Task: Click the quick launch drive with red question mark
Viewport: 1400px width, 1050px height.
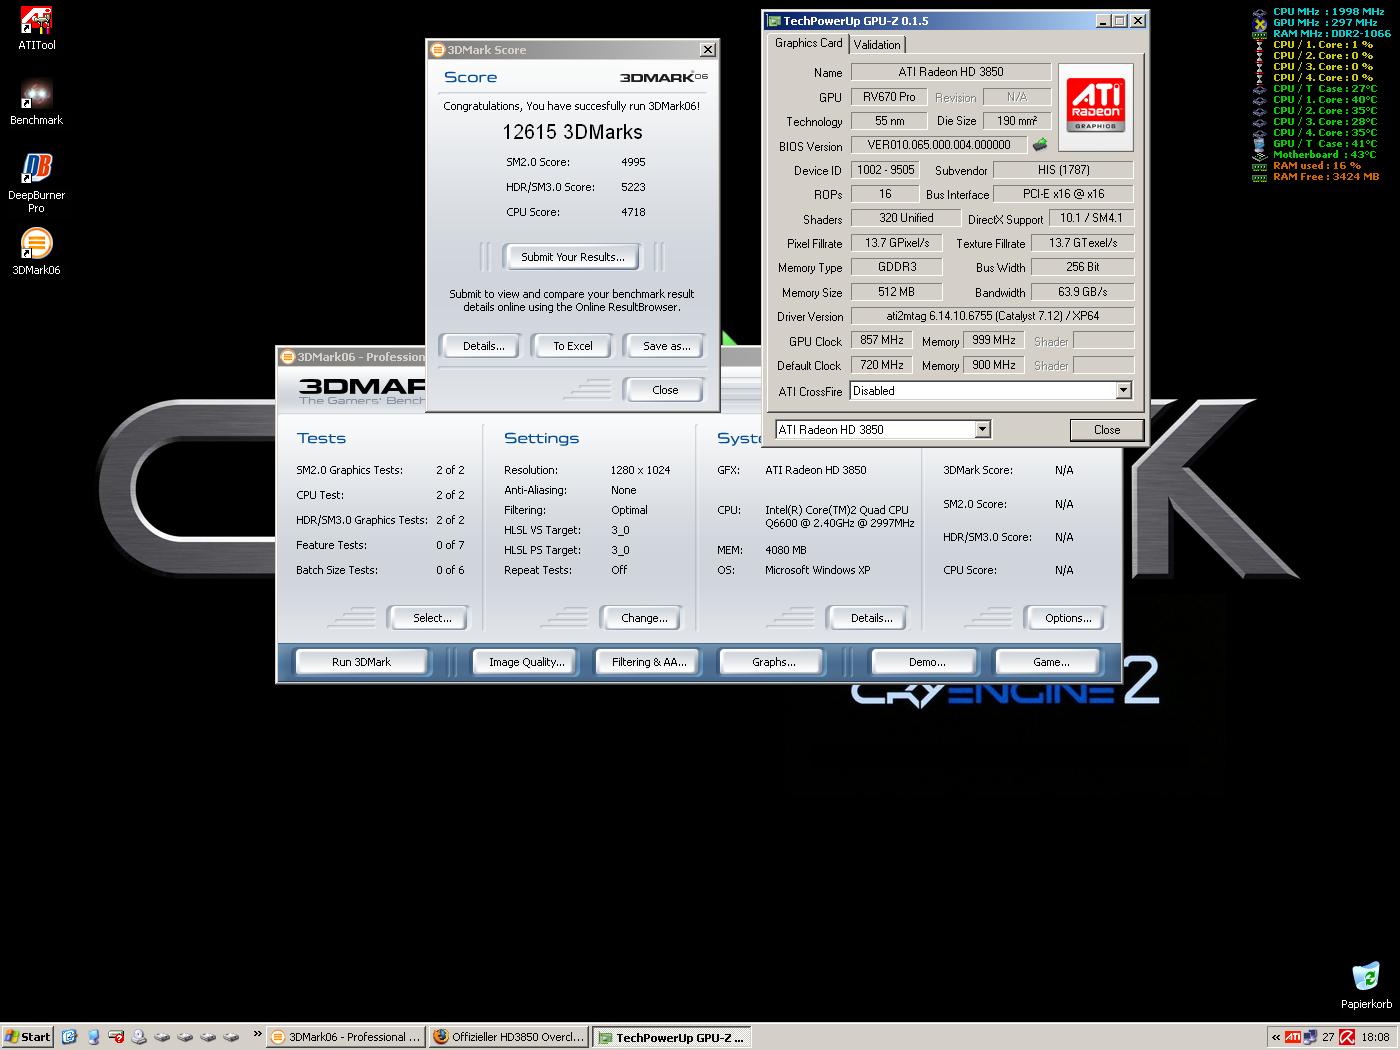Action: pos(116,1037)
